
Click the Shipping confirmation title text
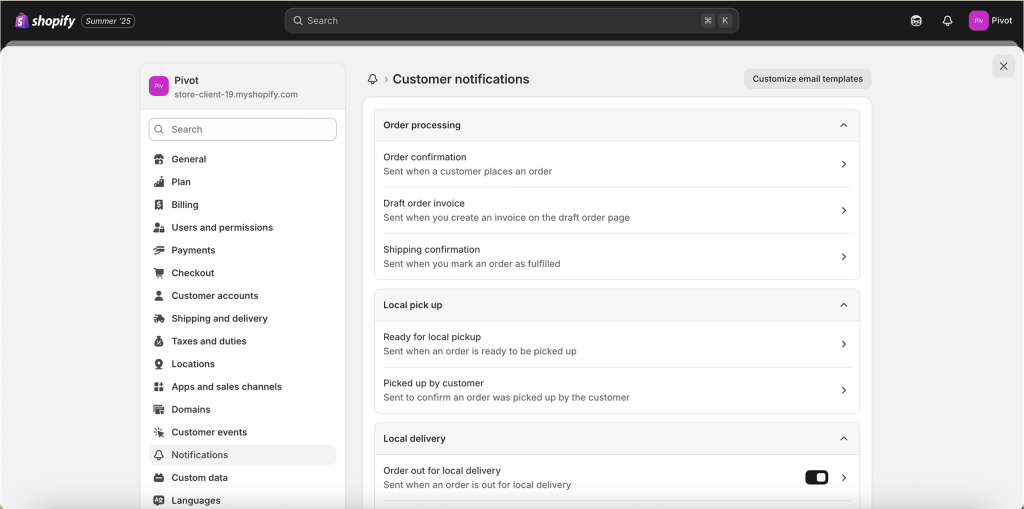pyautogui.click(x=432, y=250)
